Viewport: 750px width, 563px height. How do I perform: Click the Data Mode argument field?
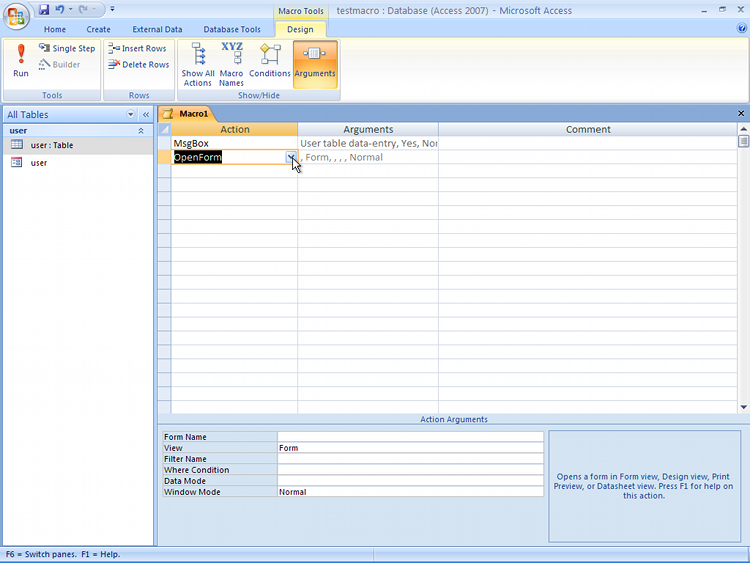point(410,481)
